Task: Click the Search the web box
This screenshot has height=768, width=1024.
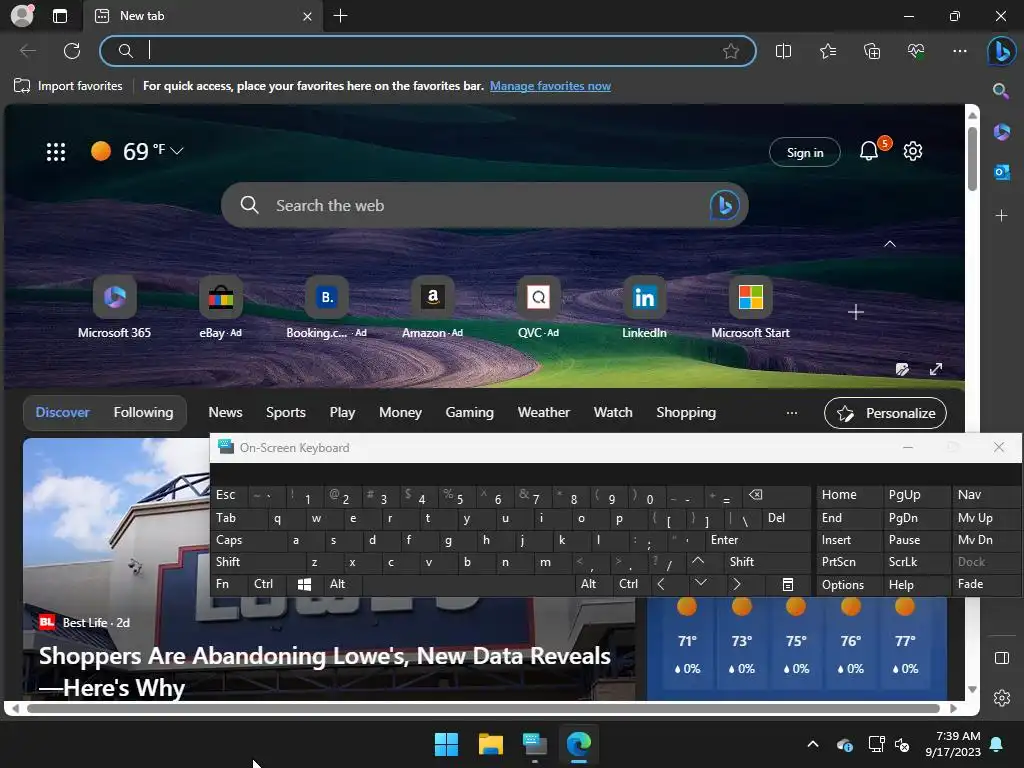Action: pos(484,205)
